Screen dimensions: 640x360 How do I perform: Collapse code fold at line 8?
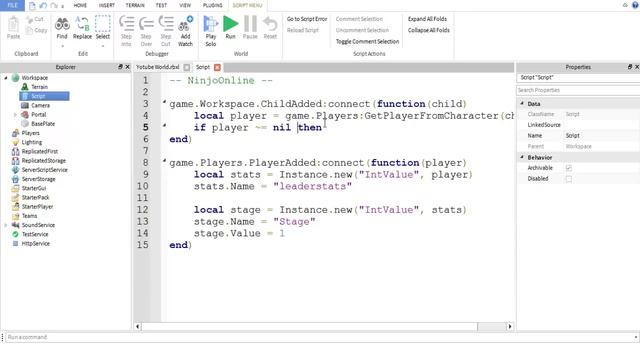164,161
